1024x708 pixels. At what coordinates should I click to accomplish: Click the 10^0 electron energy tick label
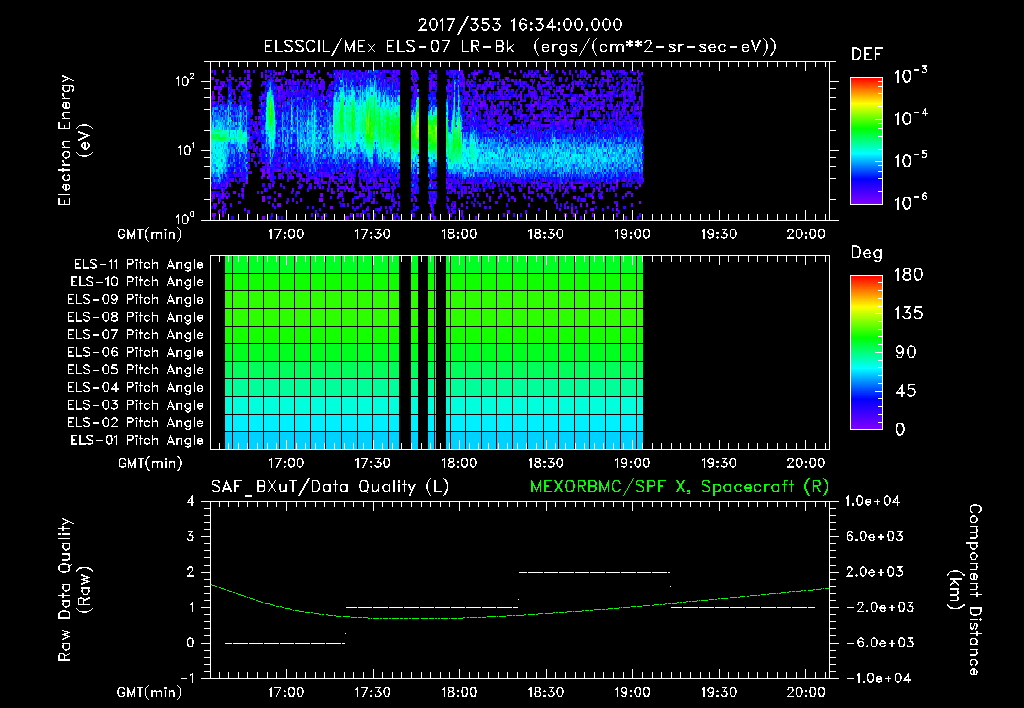pos(185,217)
